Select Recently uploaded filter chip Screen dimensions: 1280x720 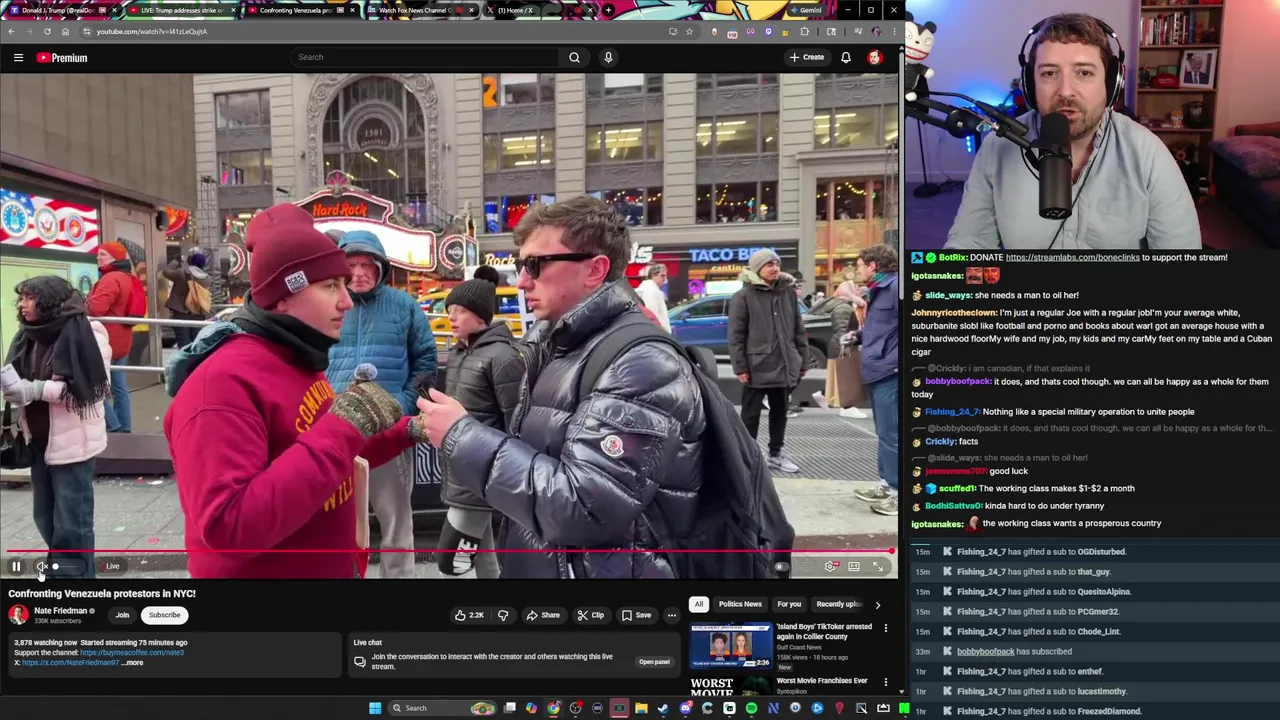[x=839, y=604]
